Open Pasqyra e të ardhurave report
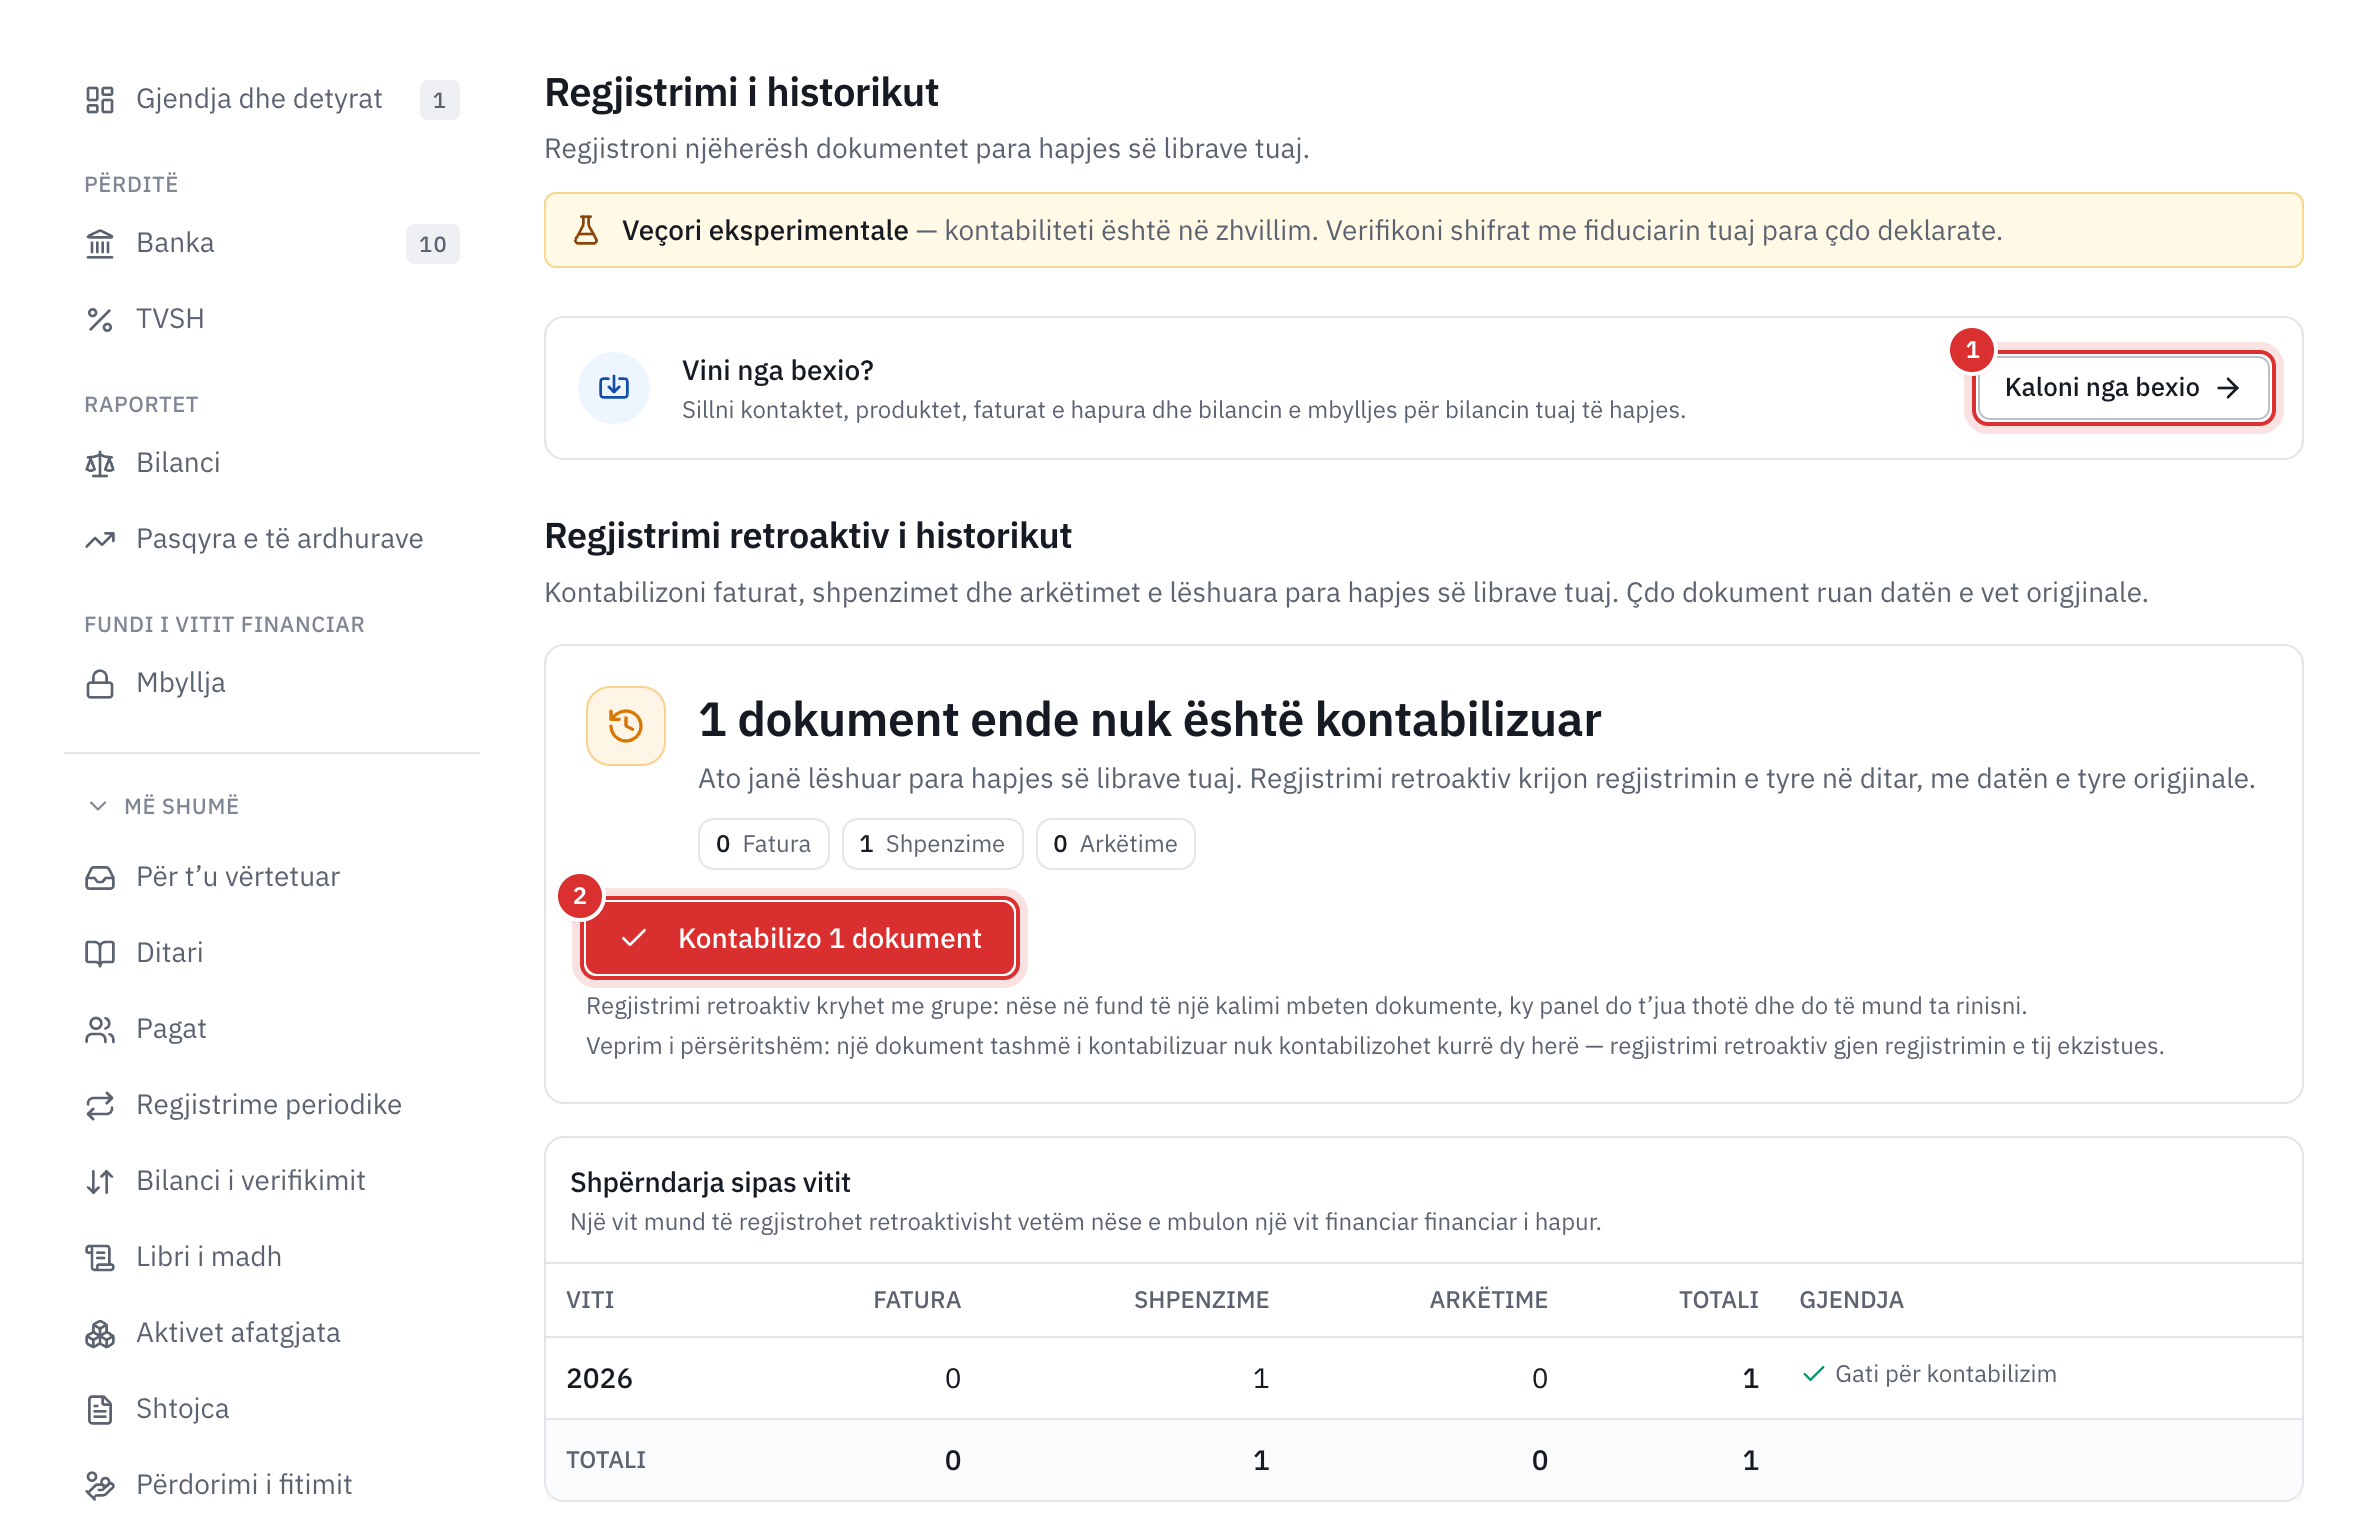 pos(272,539)
